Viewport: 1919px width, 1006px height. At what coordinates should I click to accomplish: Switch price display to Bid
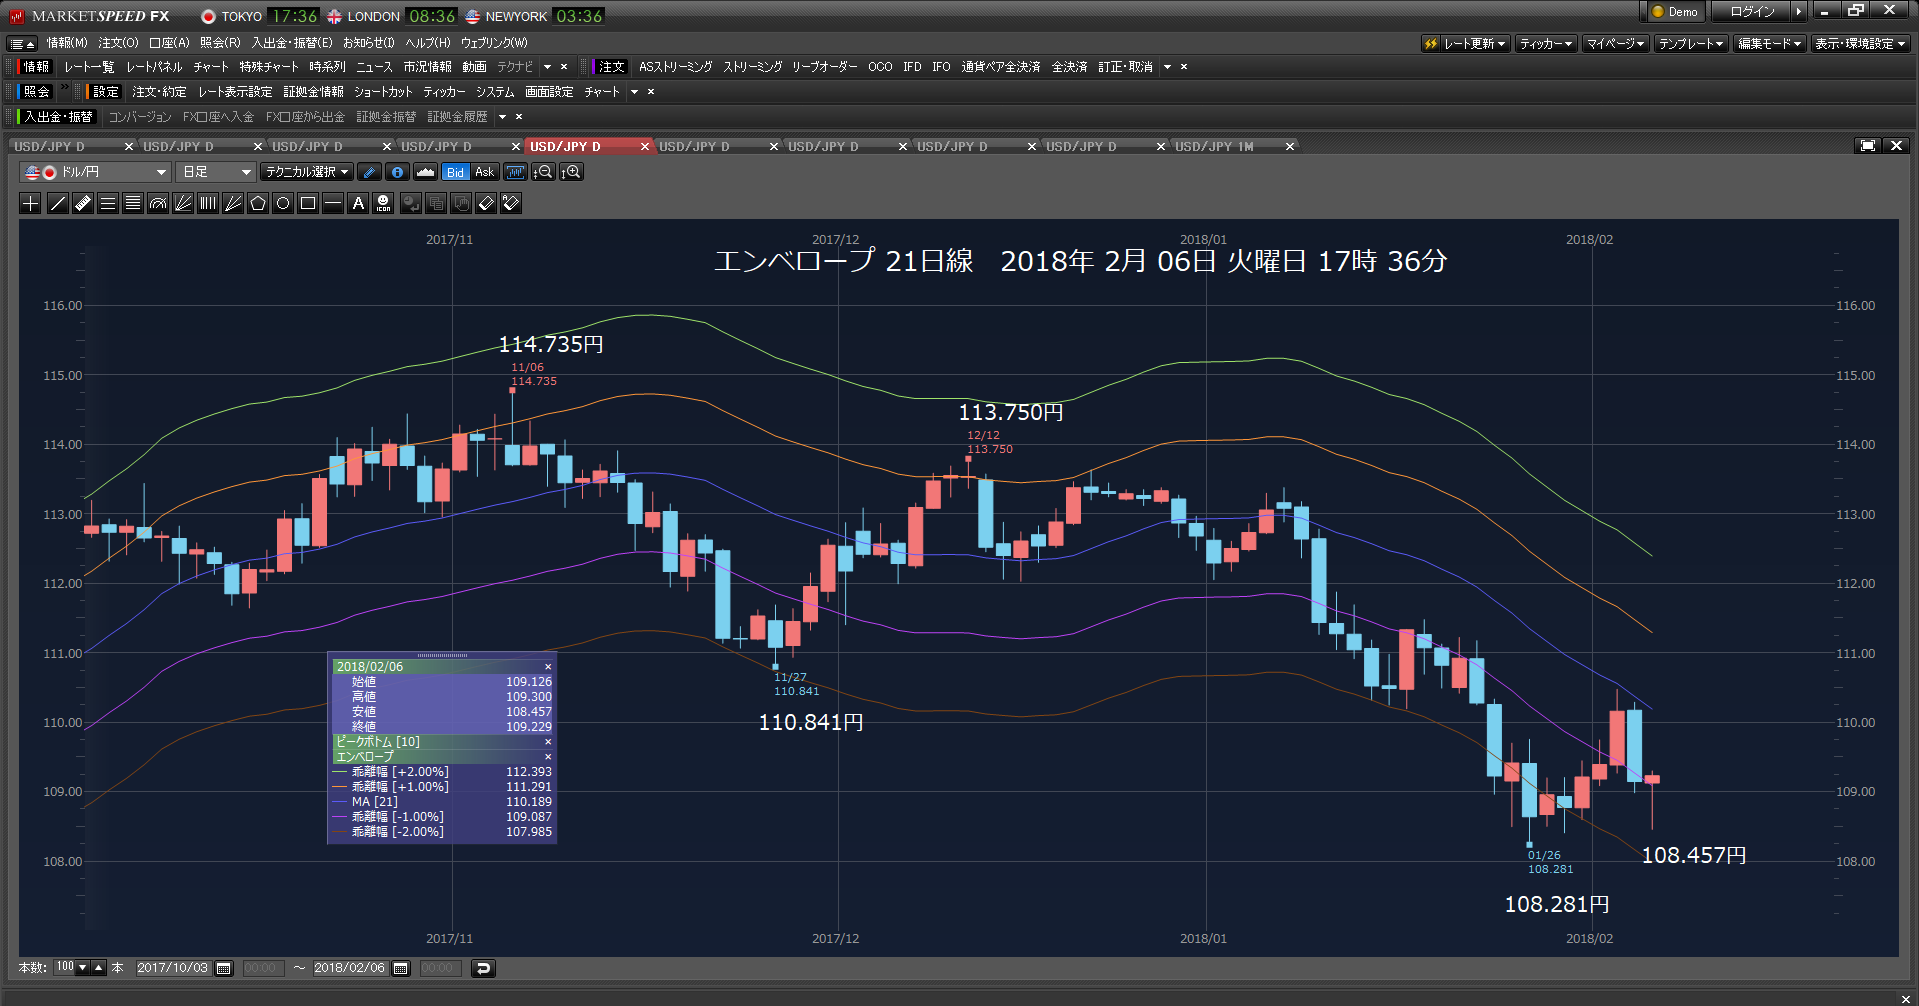point(455,172)
